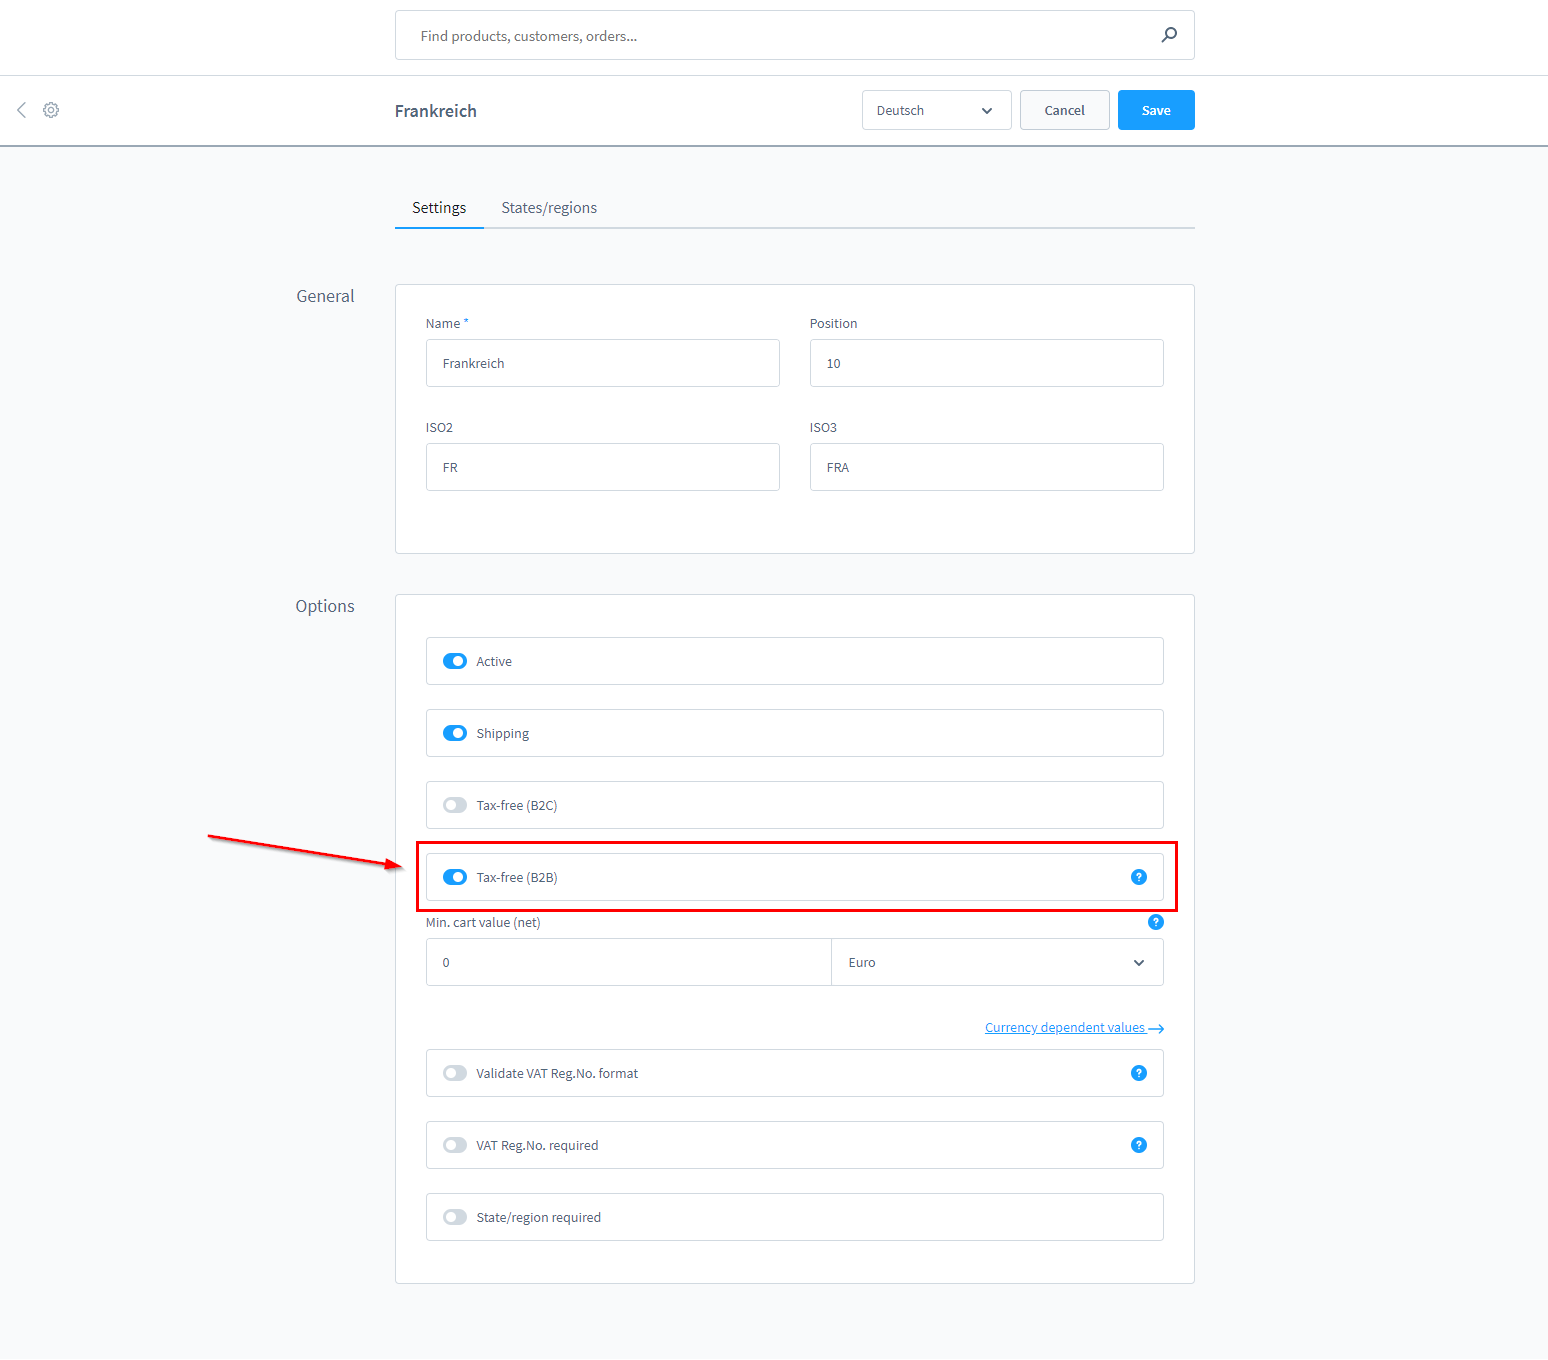The image size is (1548, 1360).
Task: Open settings via the gear icon
Action: 51,110
